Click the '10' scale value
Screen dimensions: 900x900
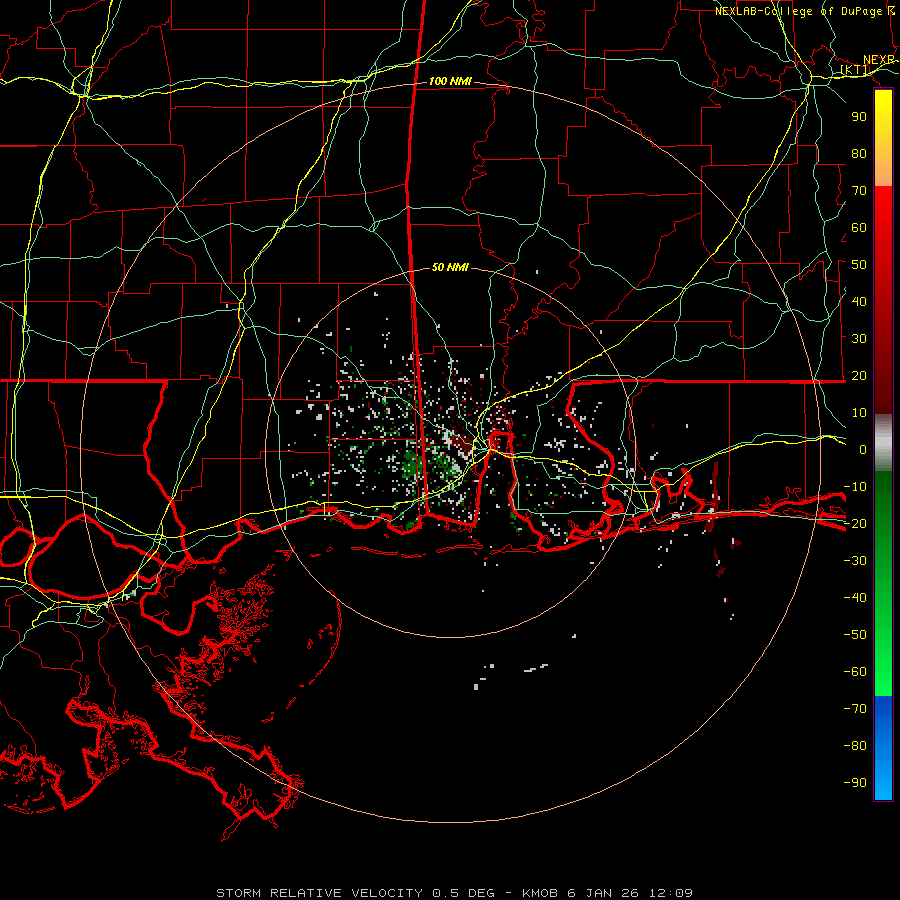[x=859, y=413]
